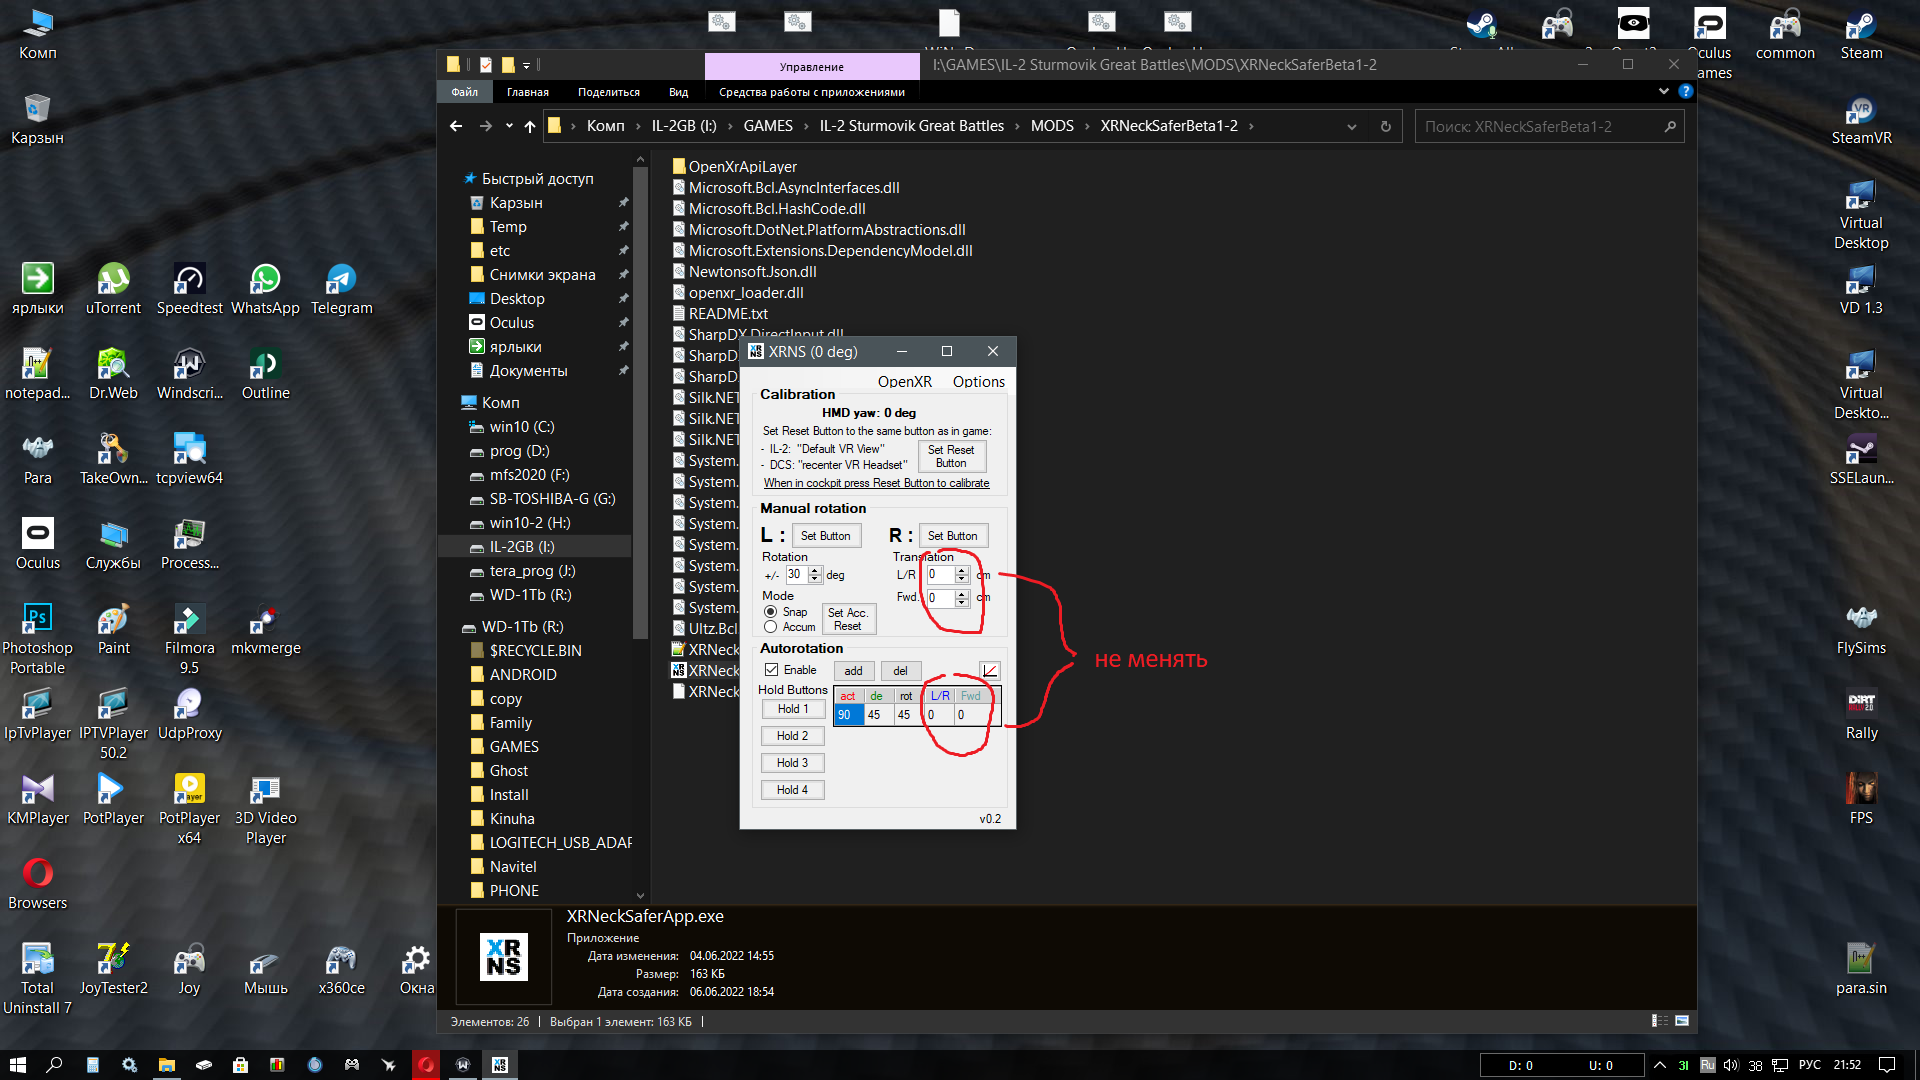Click the Opera browser icon in the taskbar
The height and width of the screenshot is (1080, 1920).
(x=426, y=1065)
